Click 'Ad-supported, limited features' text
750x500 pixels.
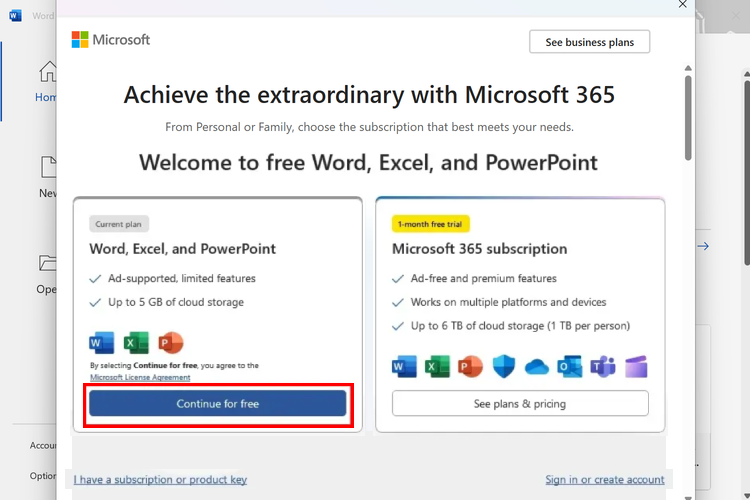click(x=182, y=278)
